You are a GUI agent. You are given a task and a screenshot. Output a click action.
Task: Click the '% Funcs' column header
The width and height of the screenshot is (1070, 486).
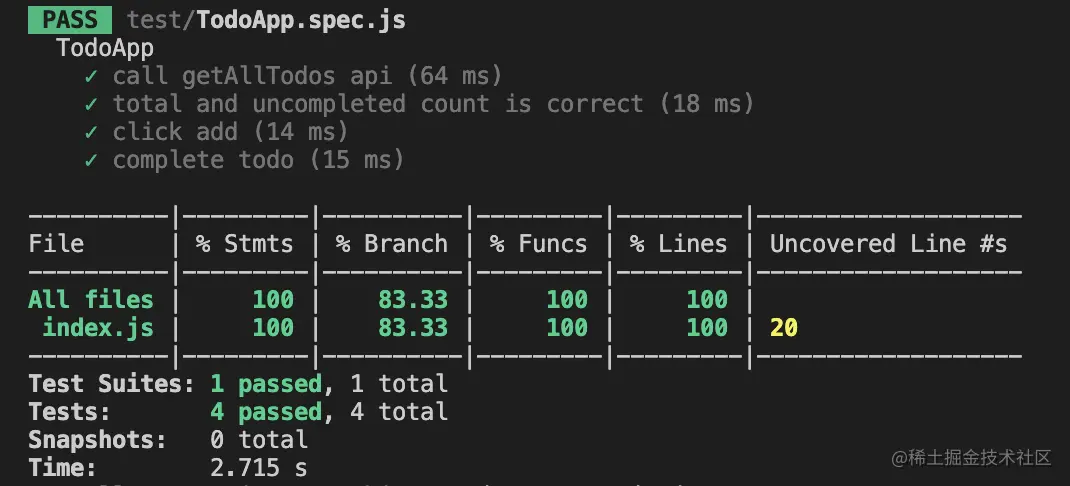pos(538,244)
